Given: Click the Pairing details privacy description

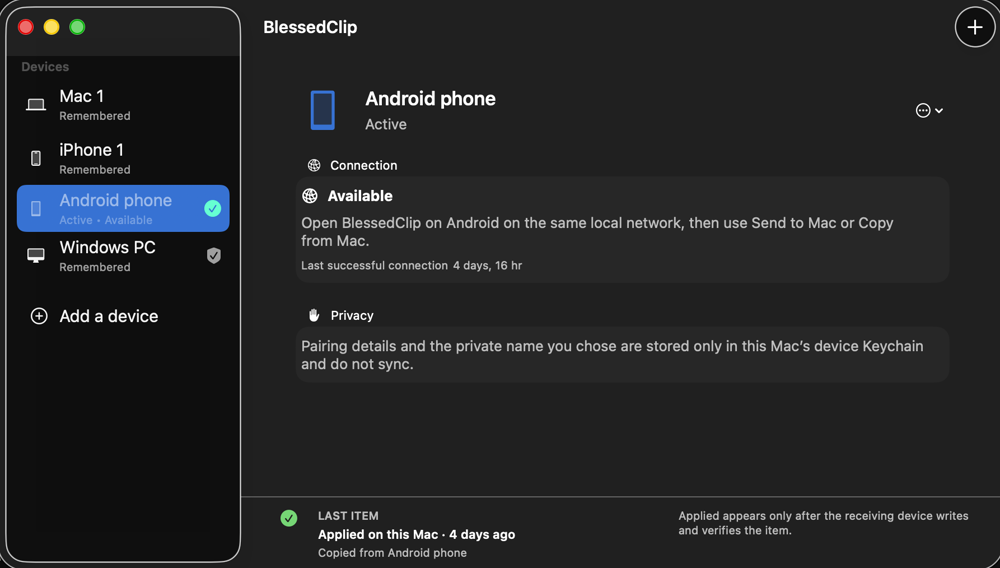Looking at the screenshot, I should tap(612, 355).
